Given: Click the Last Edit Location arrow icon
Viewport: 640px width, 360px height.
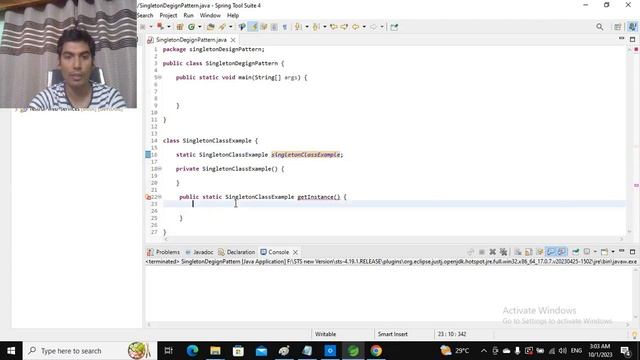Looking at the screenshot, I should [x=334, y=27].
